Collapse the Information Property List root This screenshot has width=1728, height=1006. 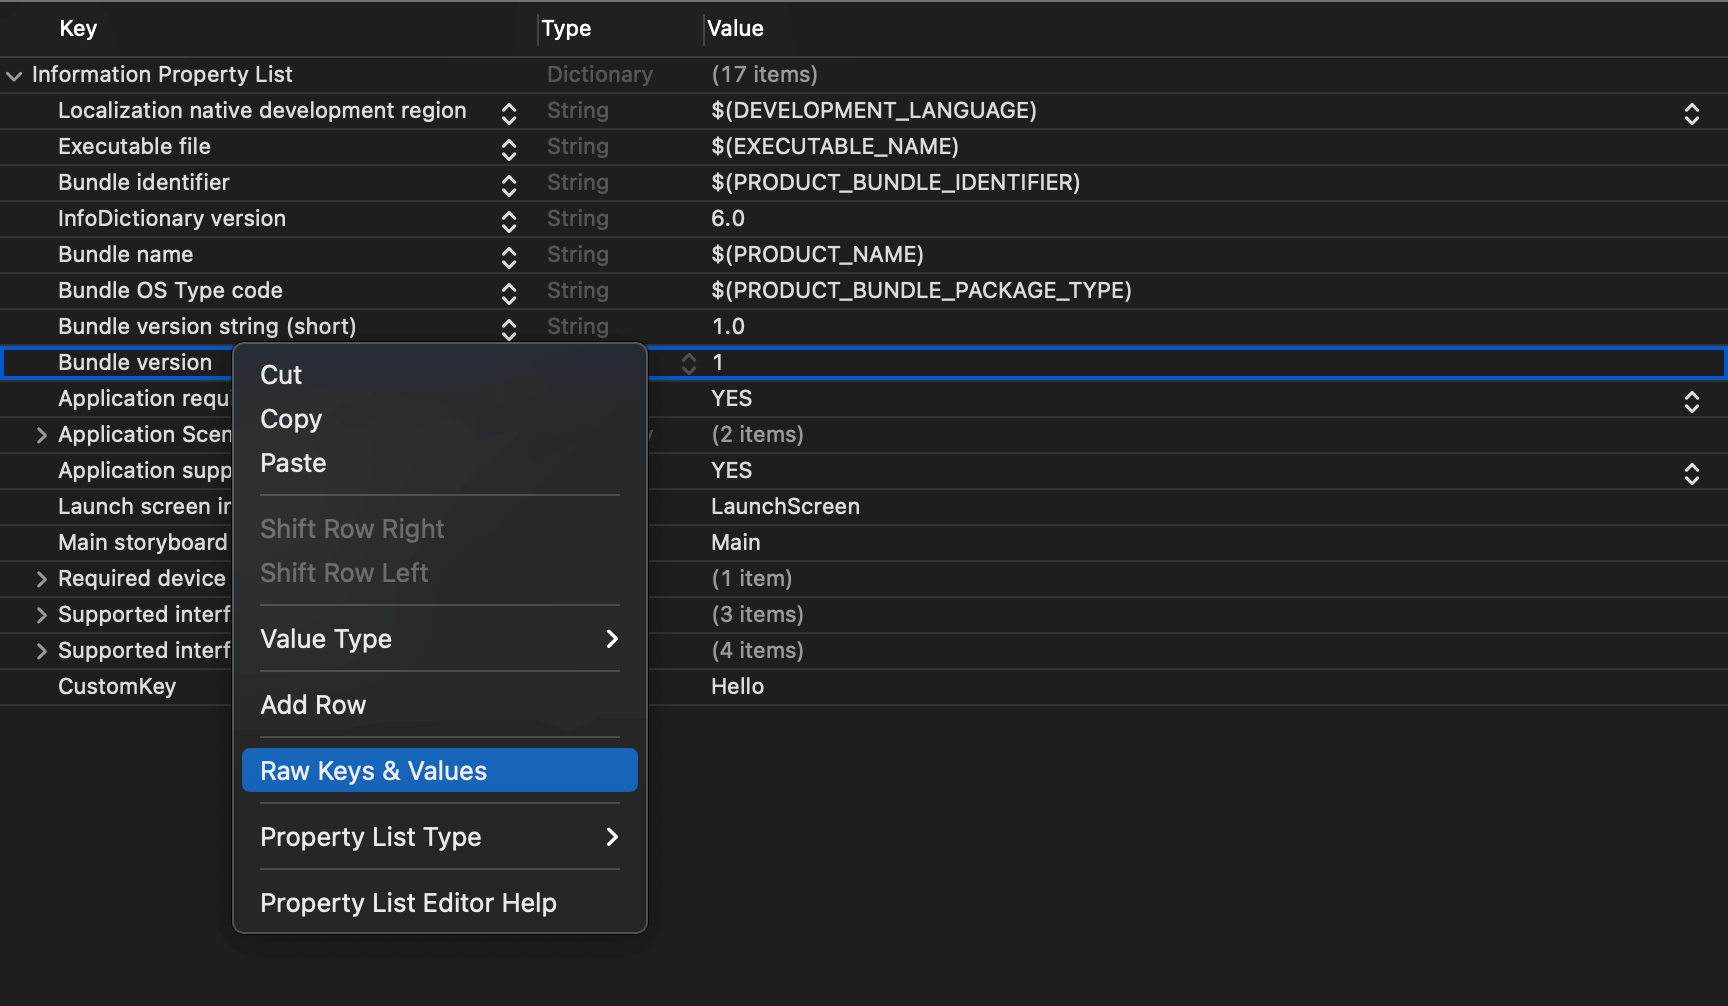point(14,76)
